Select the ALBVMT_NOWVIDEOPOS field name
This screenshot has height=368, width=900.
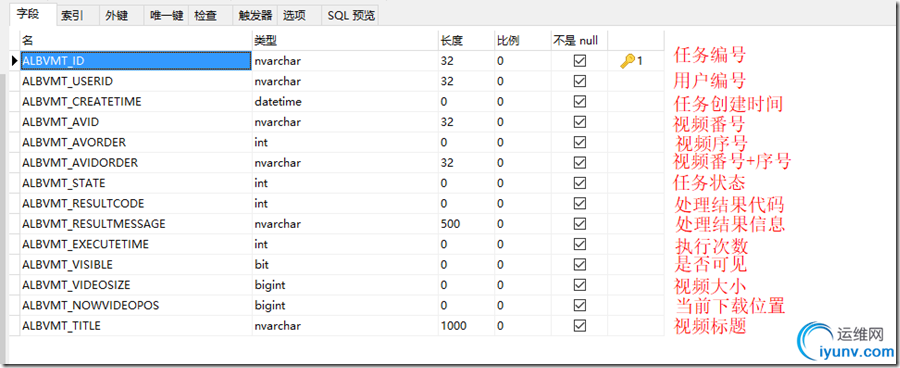pos(90,305)
